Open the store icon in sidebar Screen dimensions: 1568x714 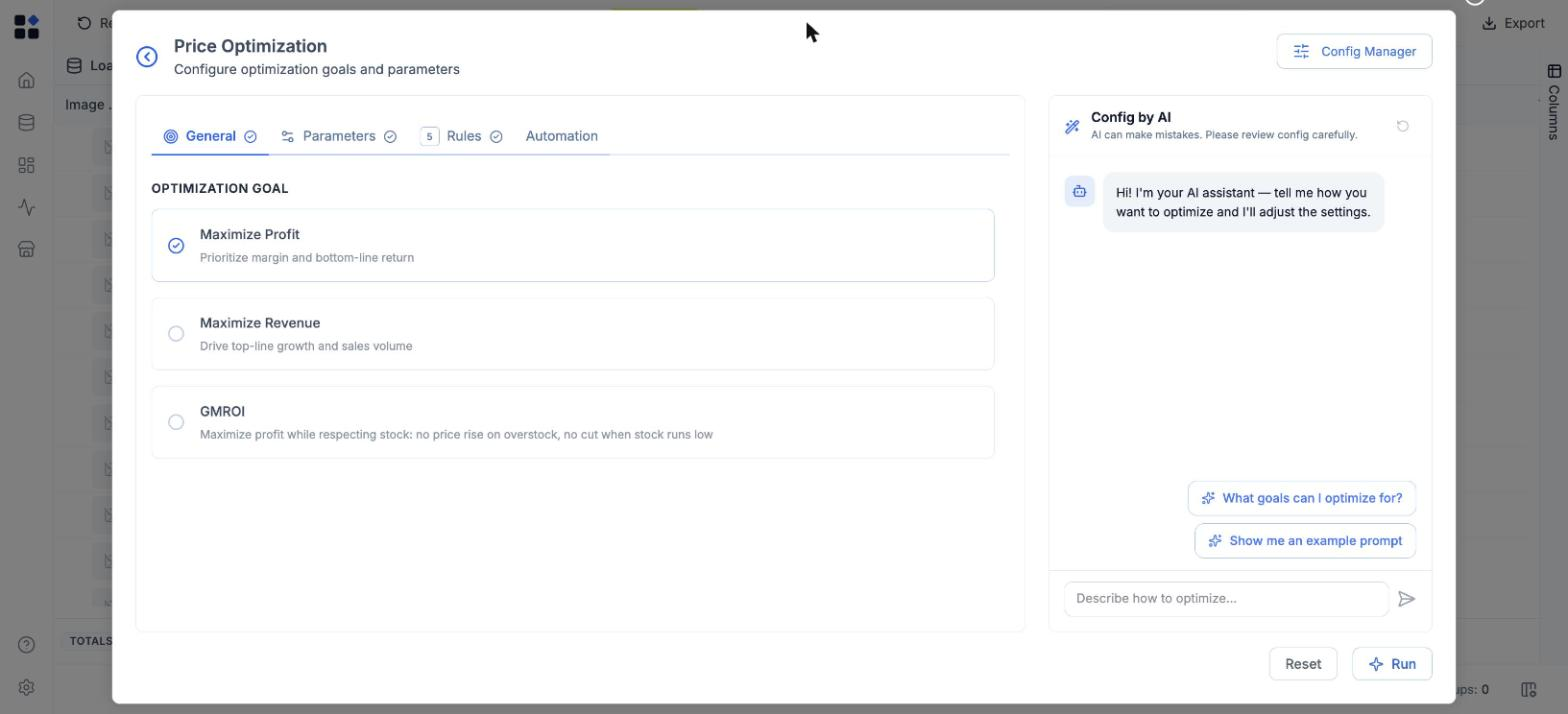pos(27,249)
